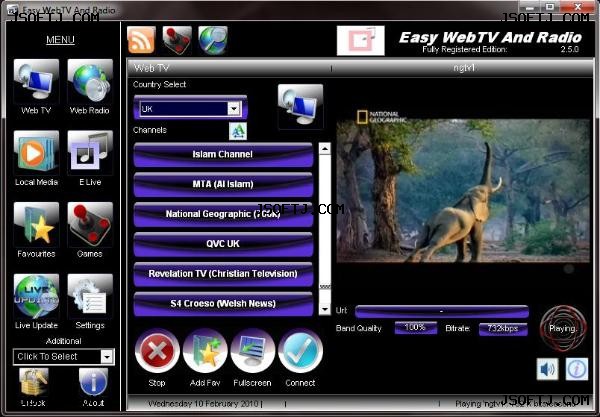Open the Web TV section

tap(36, 81)
